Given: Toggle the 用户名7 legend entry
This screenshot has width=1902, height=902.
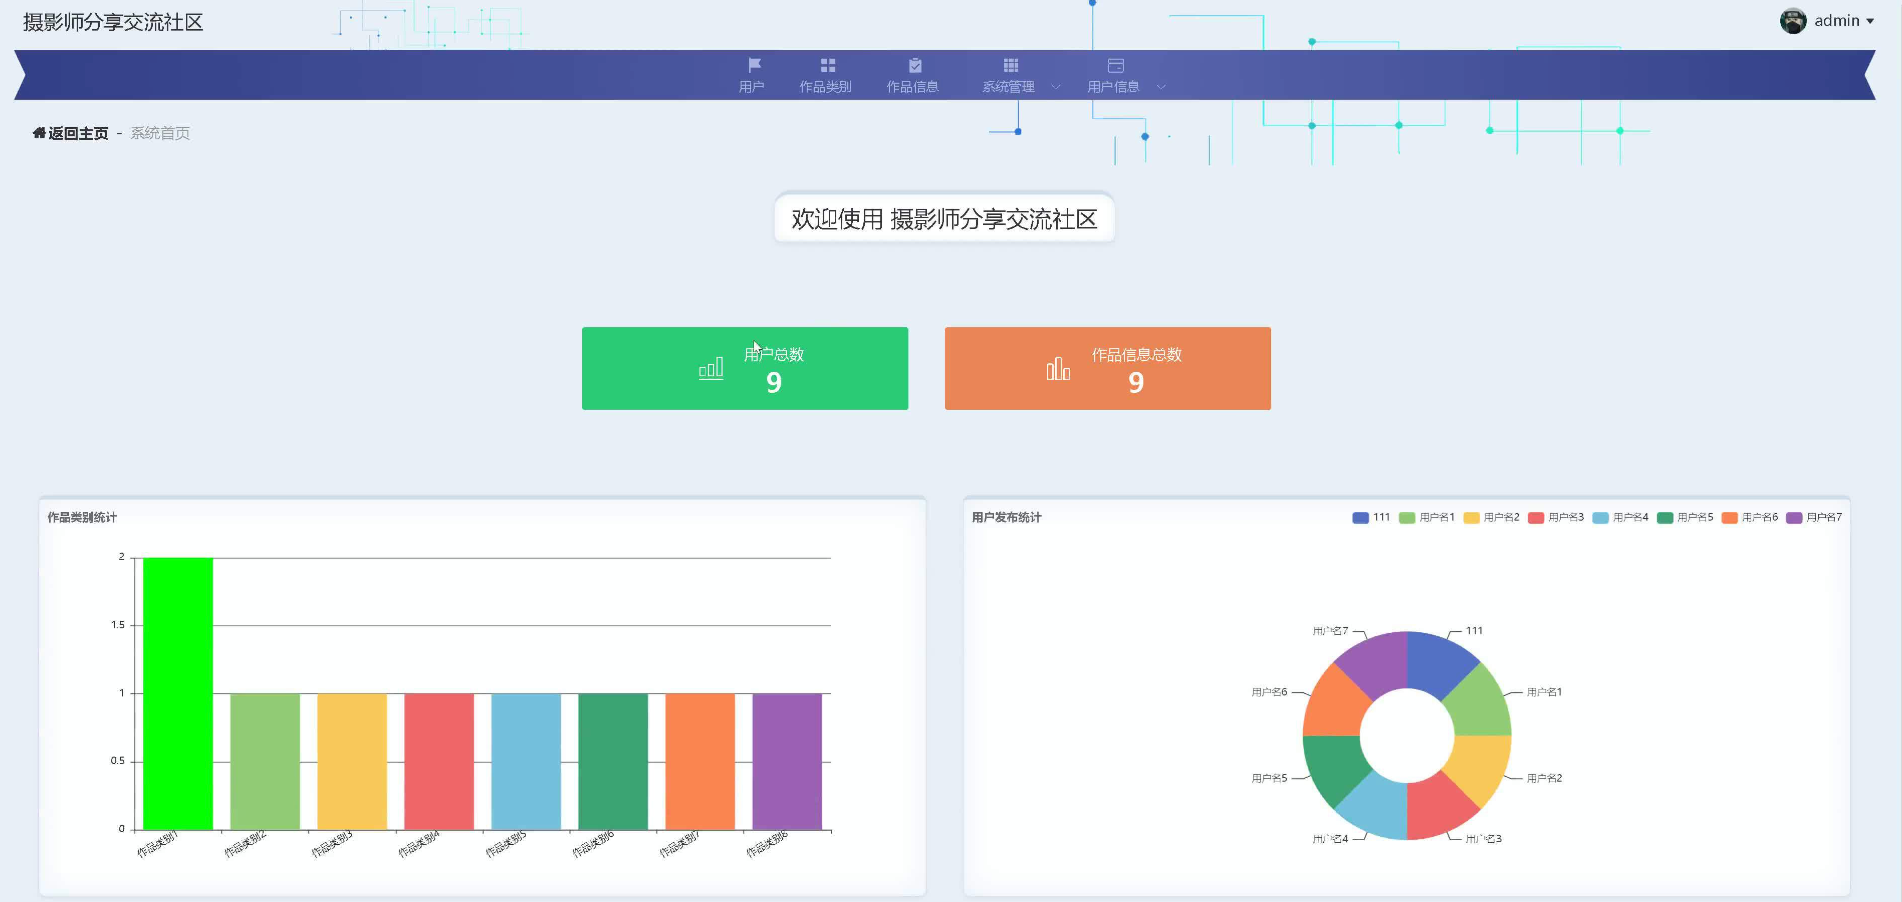Looking at the screenshot, I should pos(1814,517).
